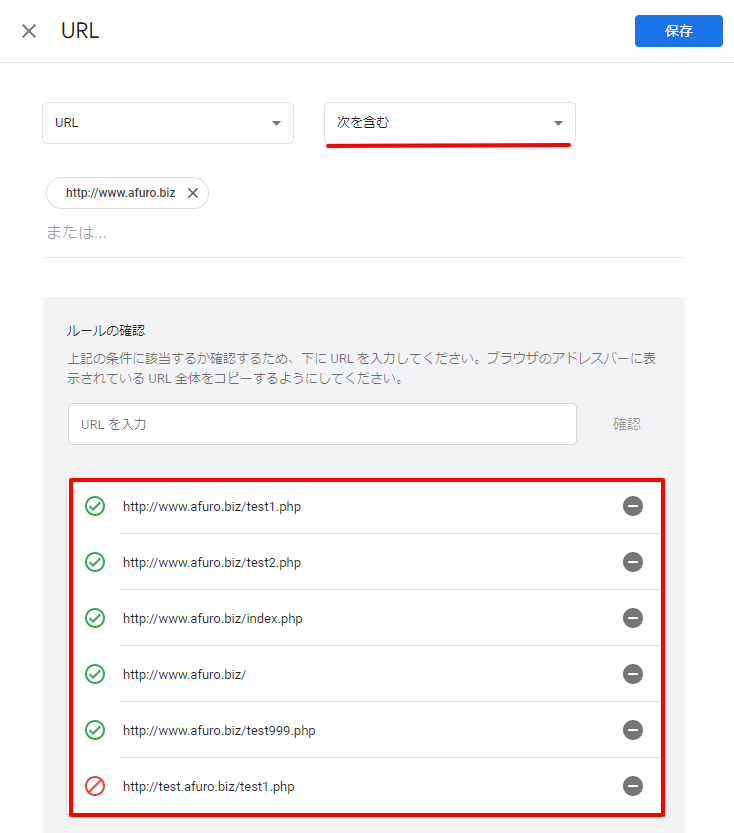Remove the test2.php URL entry
The height and width of the screenshot is (833, 734).
(x=633, y=562)
